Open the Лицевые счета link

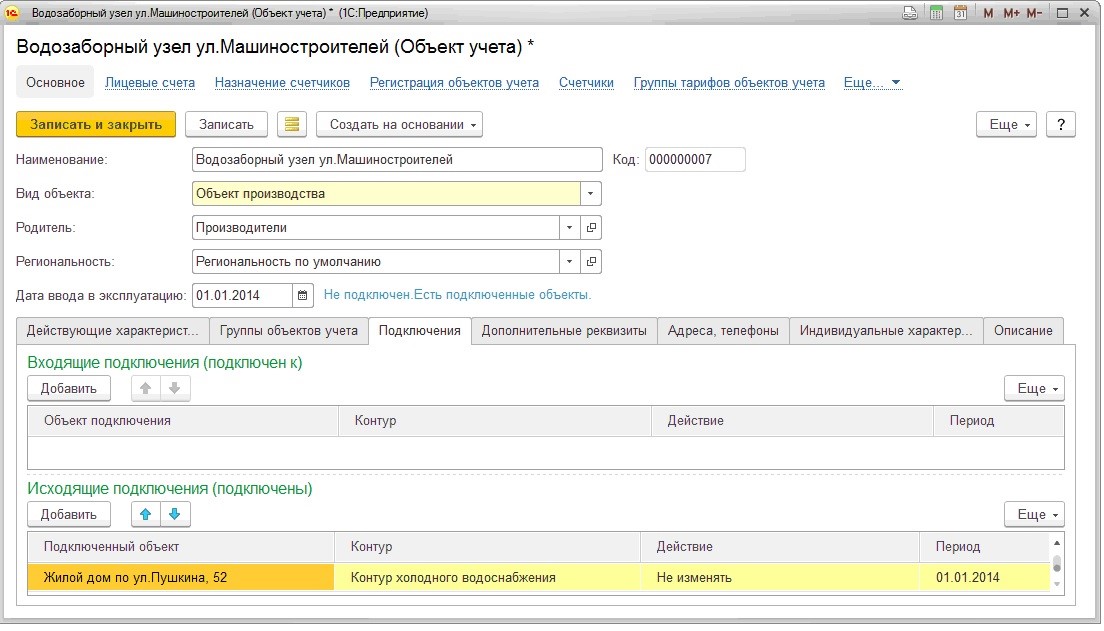click(150, 83)
